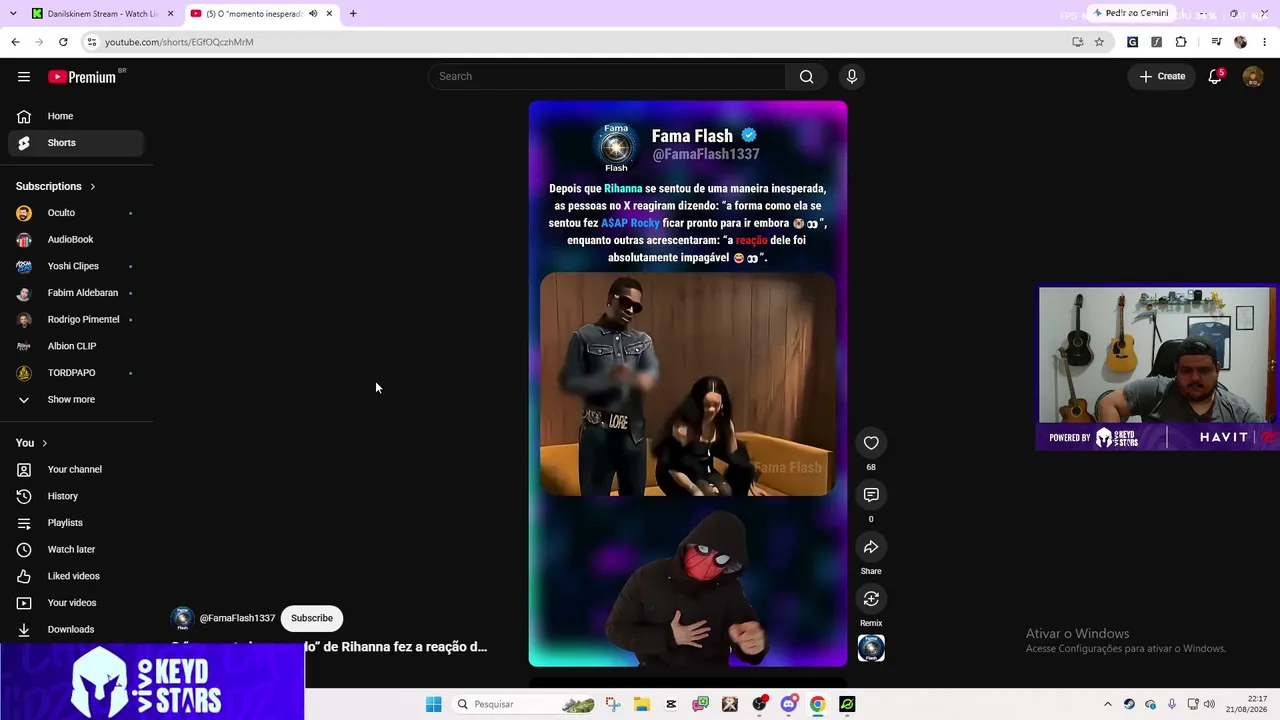Open the Short's sound source thumbnail

[871, 648]
